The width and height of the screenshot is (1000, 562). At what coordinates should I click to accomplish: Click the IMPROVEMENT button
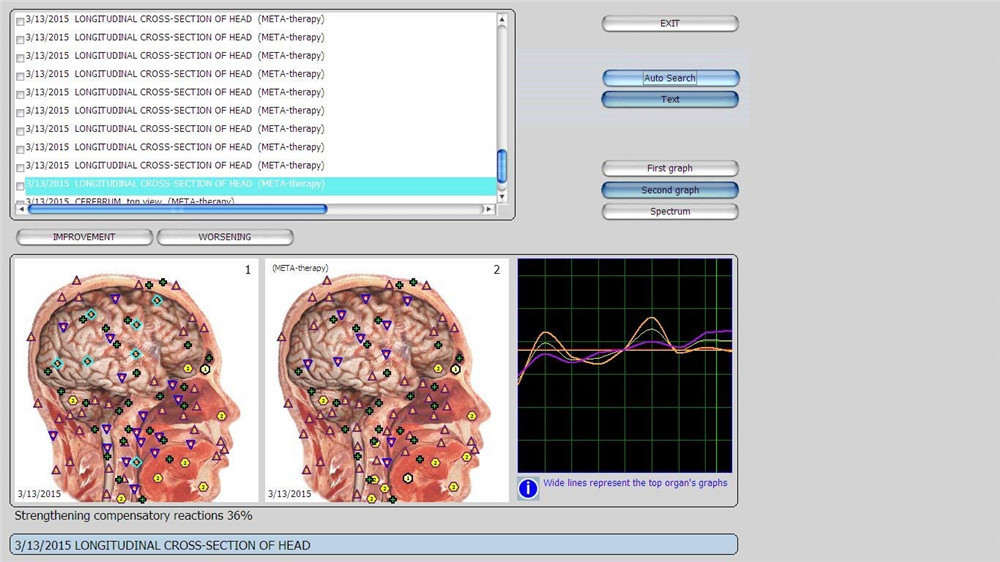pyautogui.click(x=84, y=237)
